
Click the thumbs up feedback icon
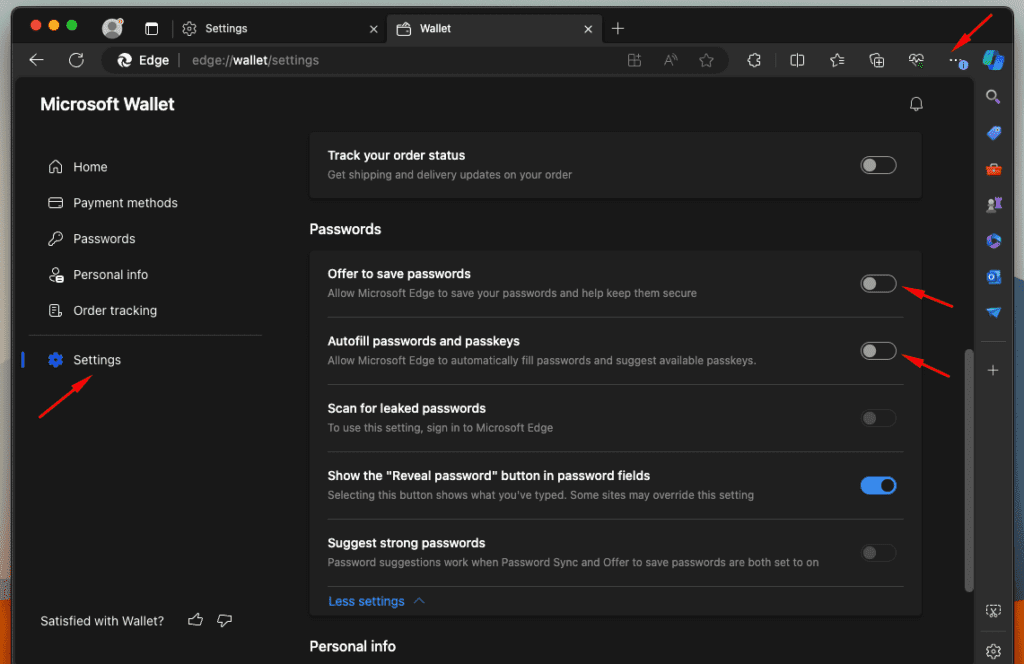coord(195,621)
